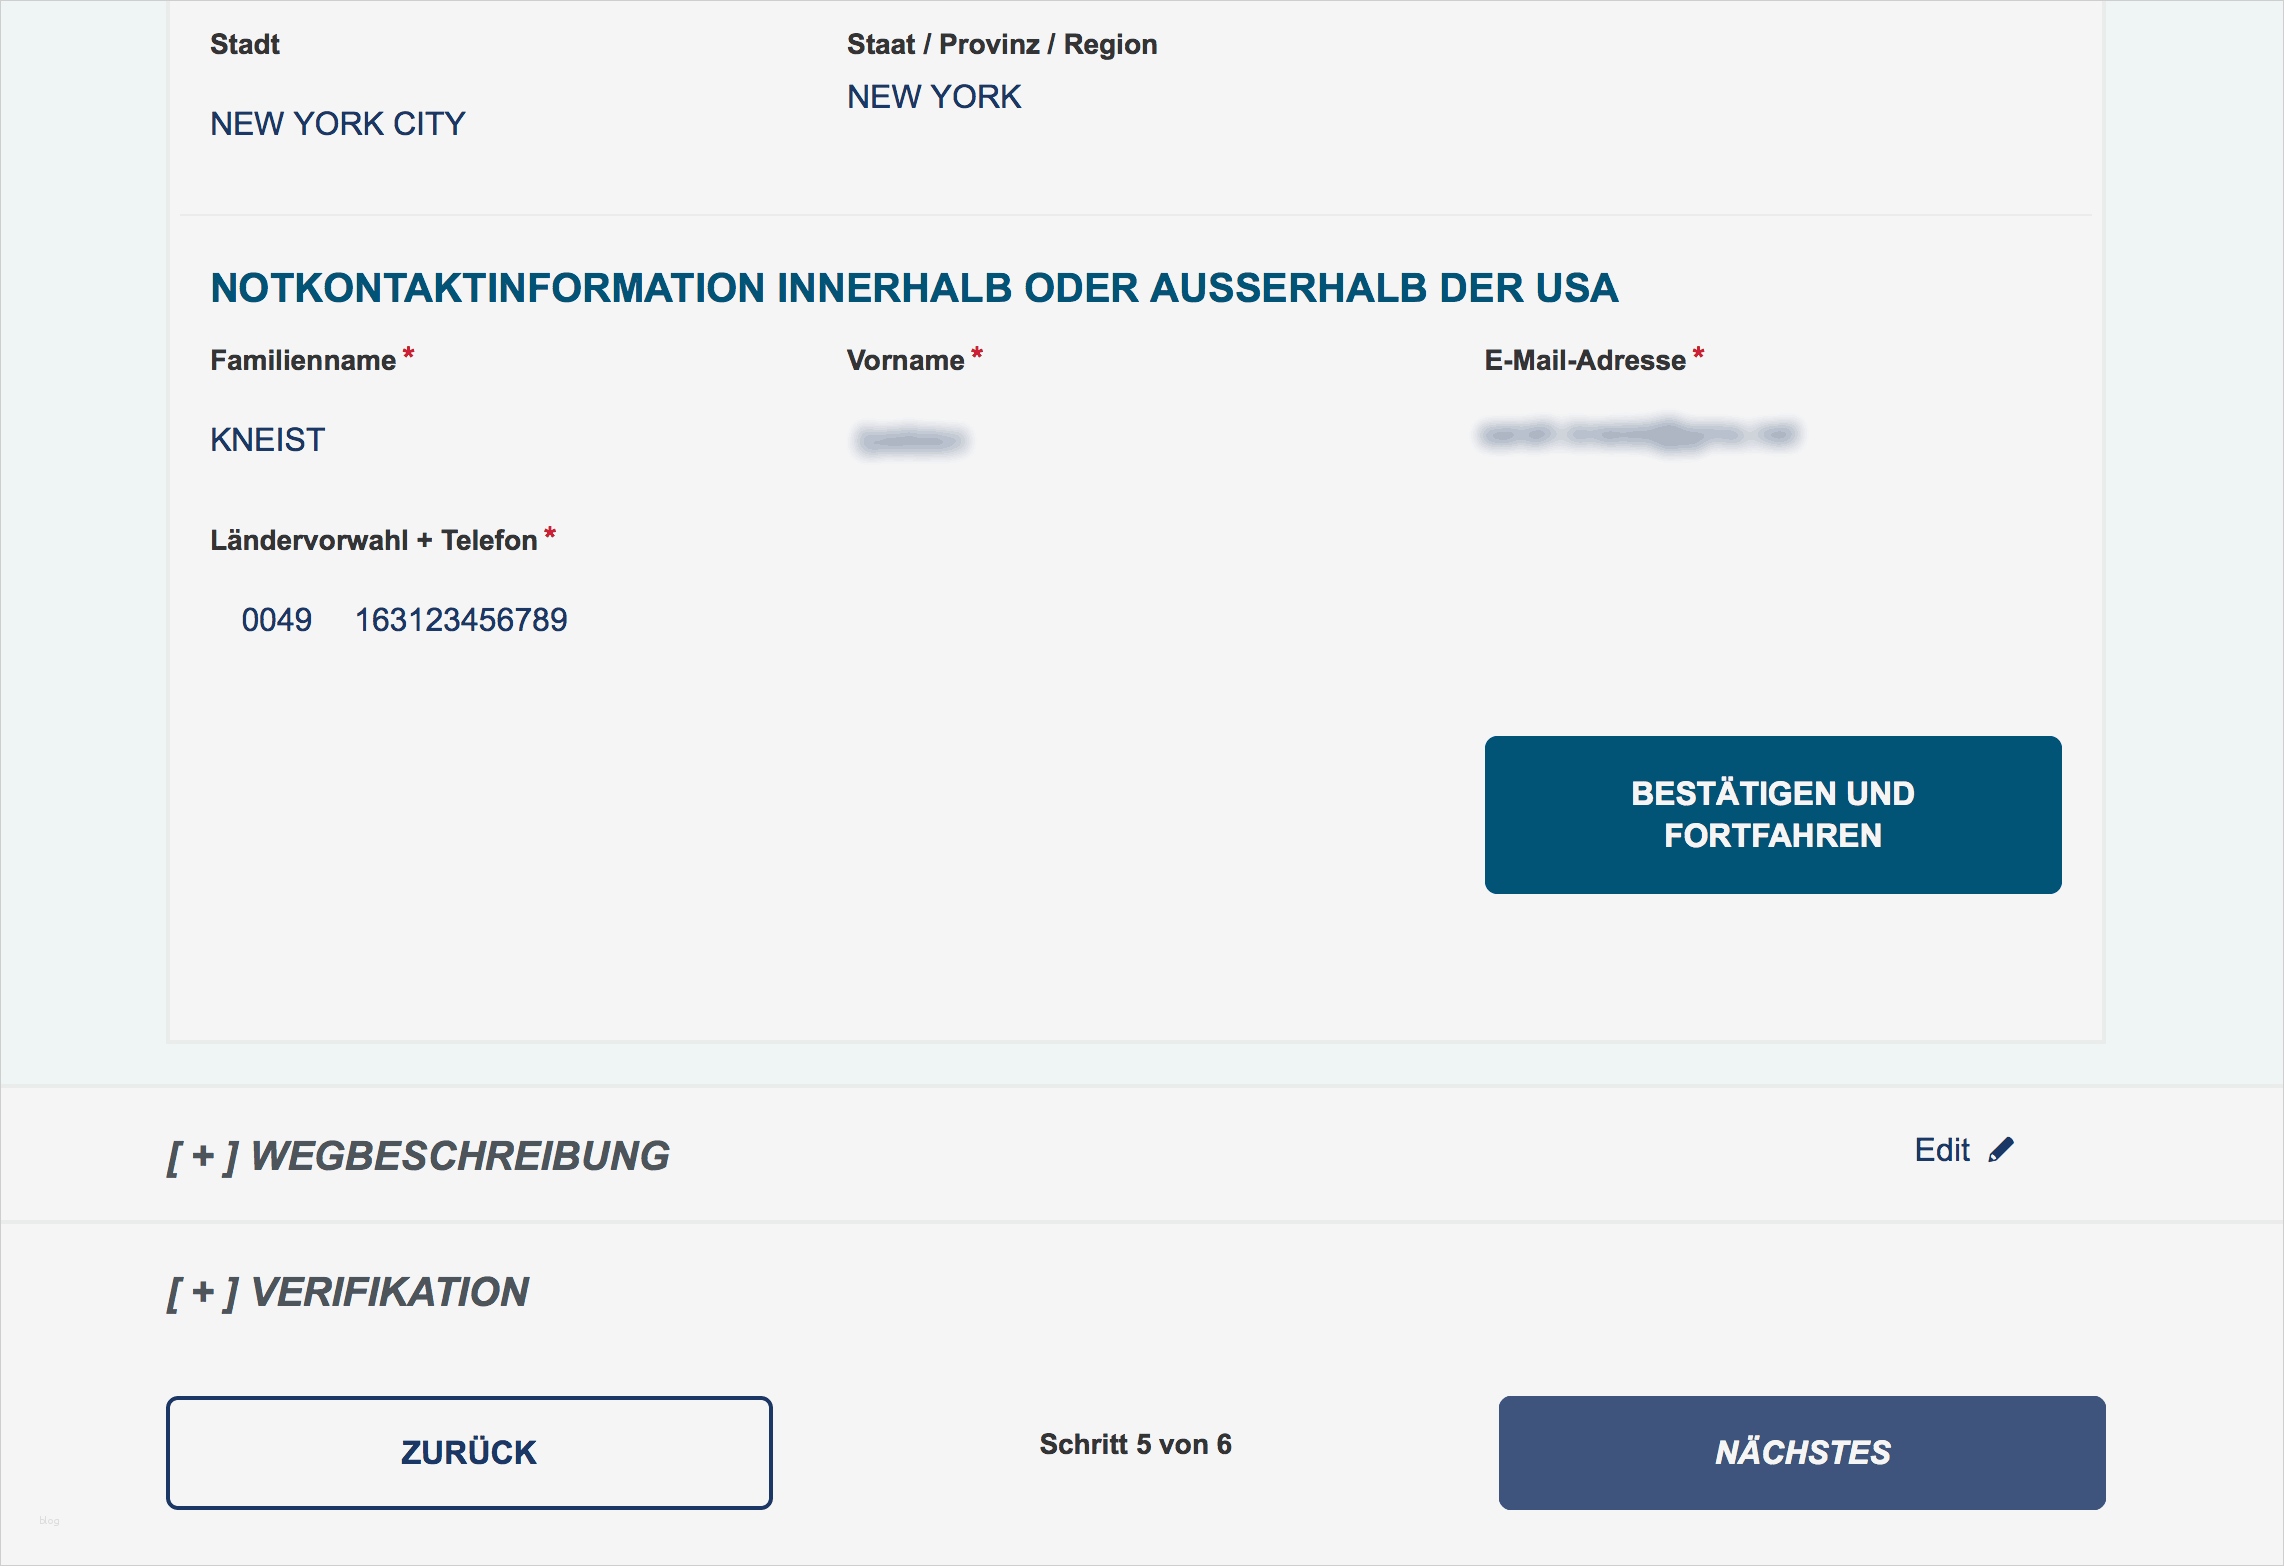Image resolution: width=2284 pixels, height=1566 pixels.
Task: Expand the WEGBESCHREIBUNG section
Action: pos(418,1156)
